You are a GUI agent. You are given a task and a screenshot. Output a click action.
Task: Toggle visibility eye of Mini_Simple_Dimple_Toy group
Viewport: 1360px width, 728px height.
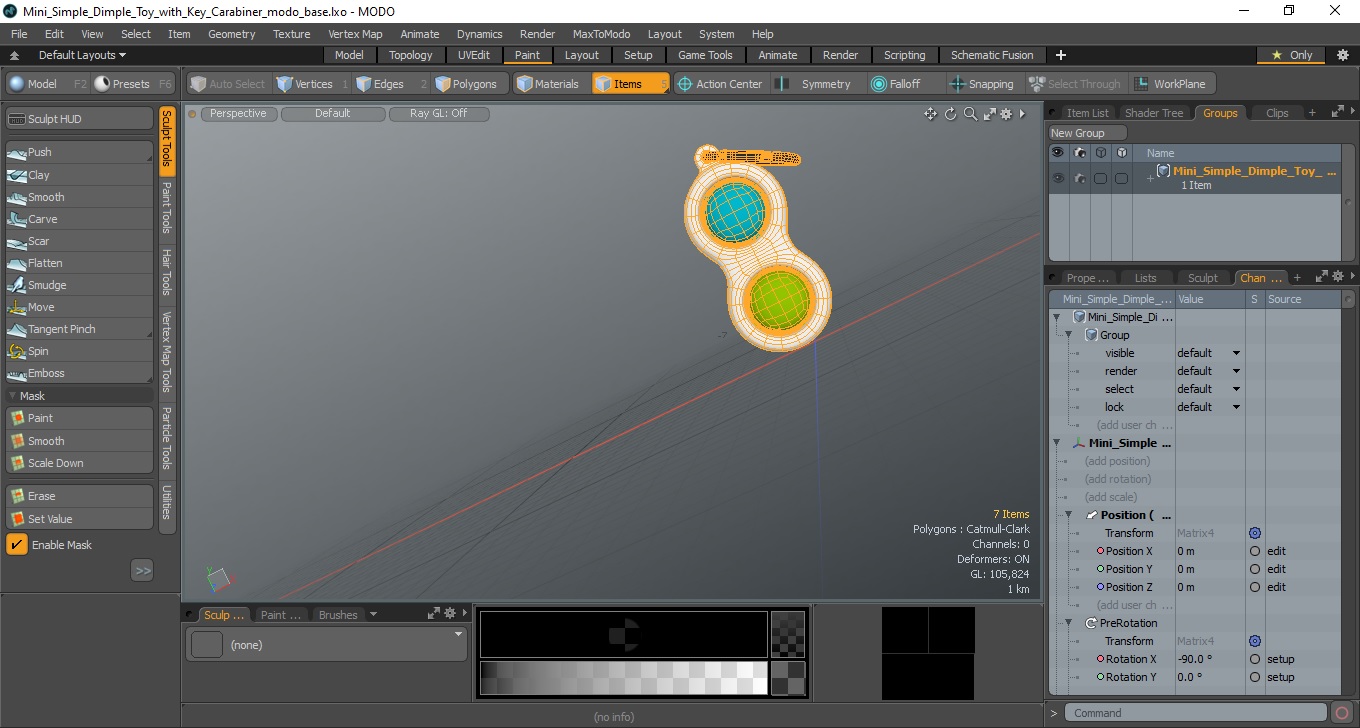click(x=1057, y=178)
